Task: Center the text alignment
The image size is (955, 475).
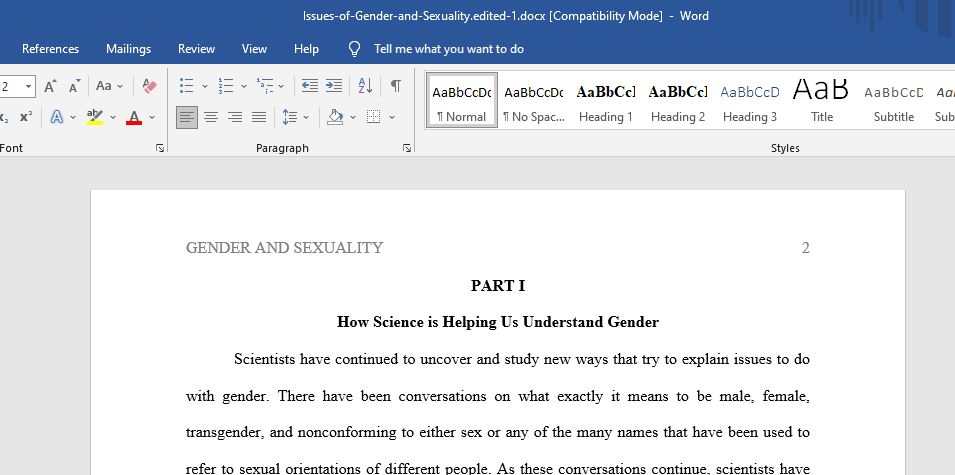Action: pos(211,117)
